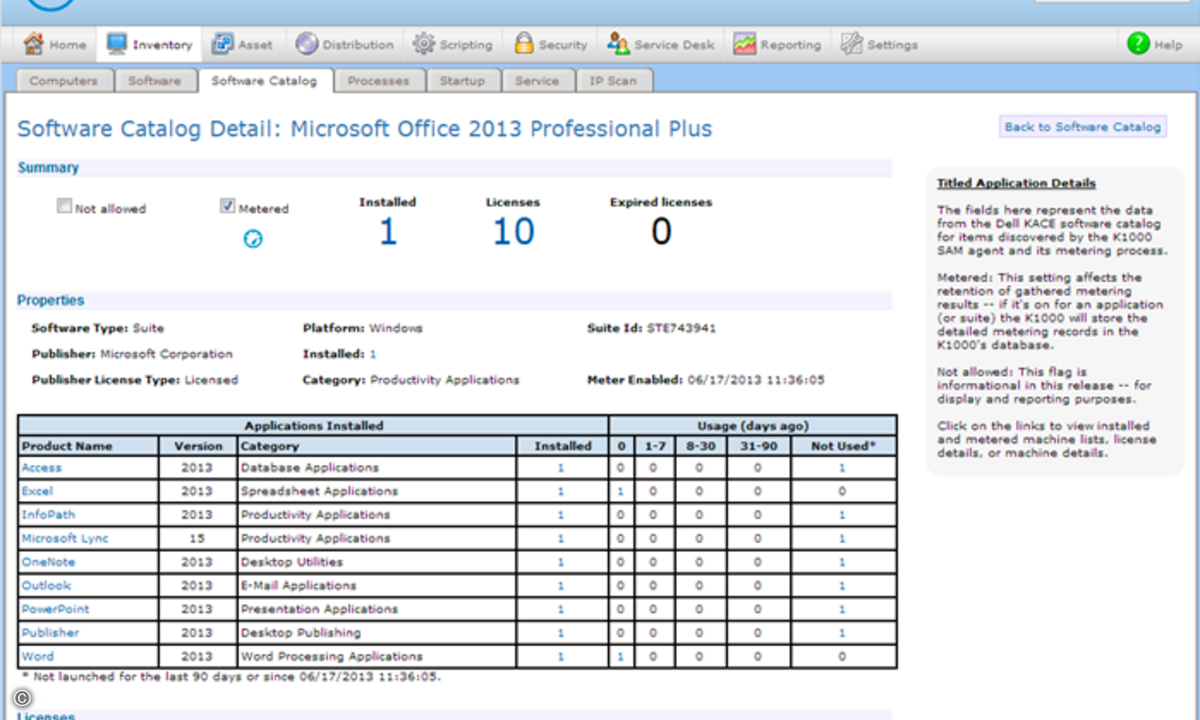1200x720 pixels.
Task: Click version 15 in the Microsoft Lync row
Action: pos(198,539)
